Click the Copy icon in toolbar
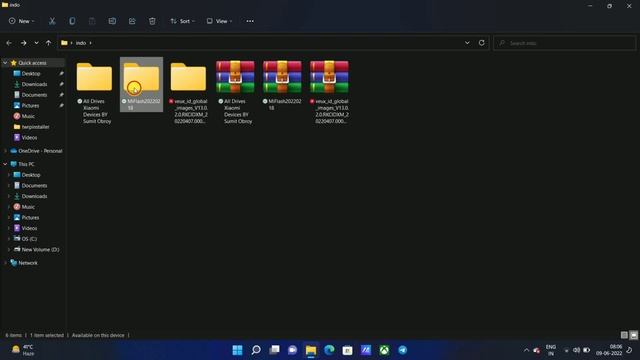 click(x=72, y=21)
